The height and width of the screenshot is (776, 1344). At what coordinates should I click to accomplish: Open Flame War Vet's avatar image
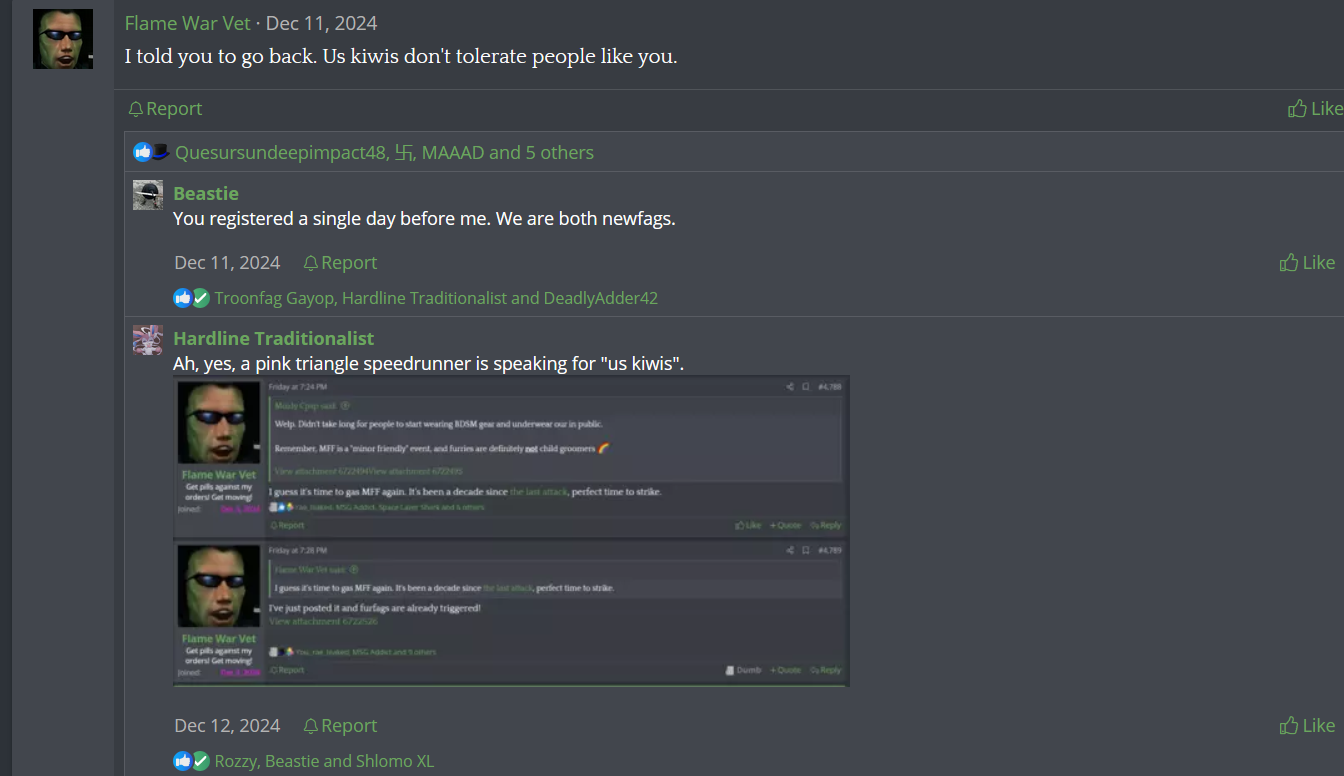click(63, 39)
